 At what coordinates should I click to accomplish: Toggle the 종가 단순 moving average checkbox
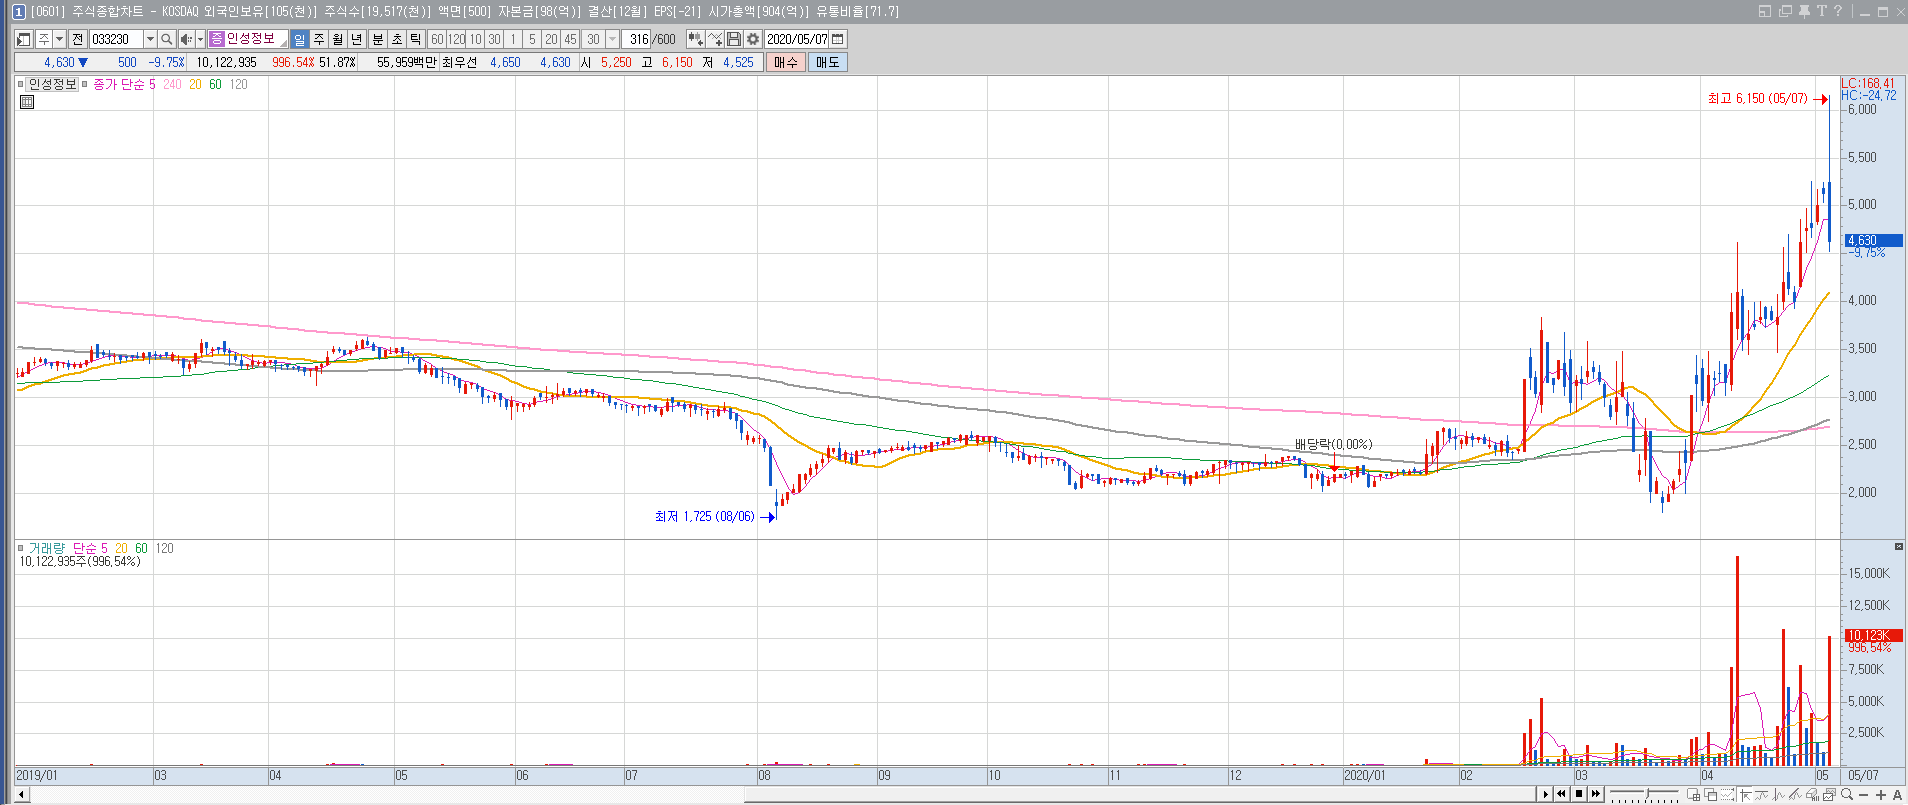point(85,84)
